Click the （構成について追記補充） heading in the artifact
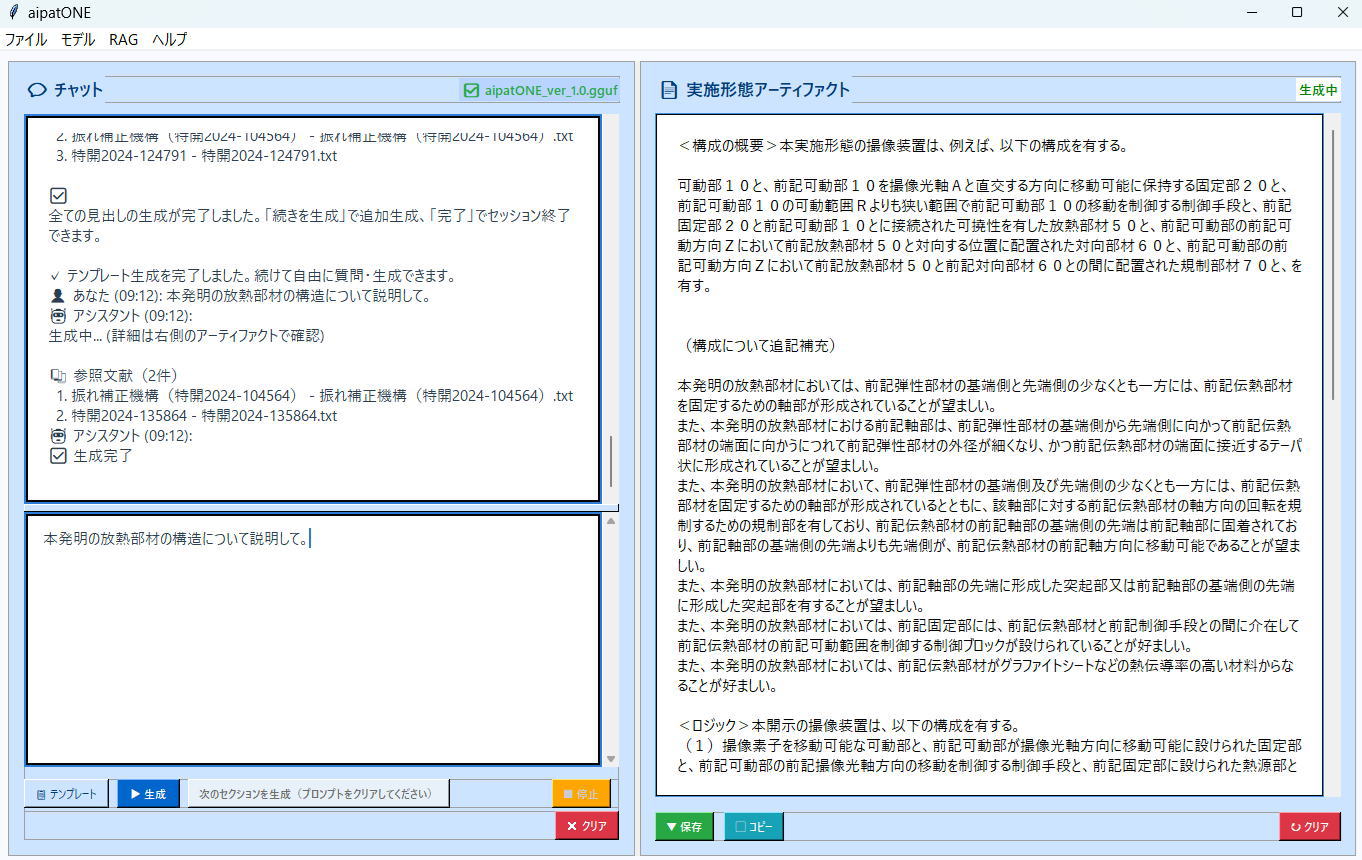Image resolution: width=1362 pixels, height=860 pixels. click(761, 346)
